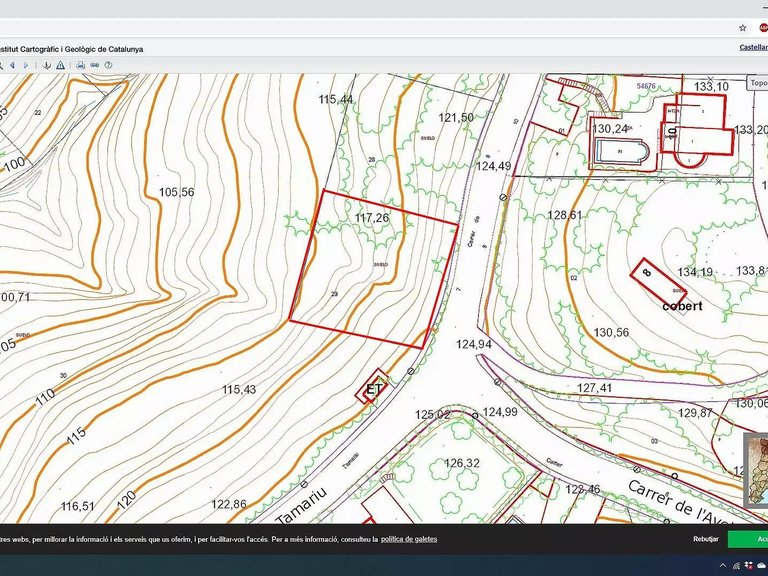The width and height of the screenshot is (768, 576).
Task: Click the 126,32 elevation label
Action: coord(462,463)
